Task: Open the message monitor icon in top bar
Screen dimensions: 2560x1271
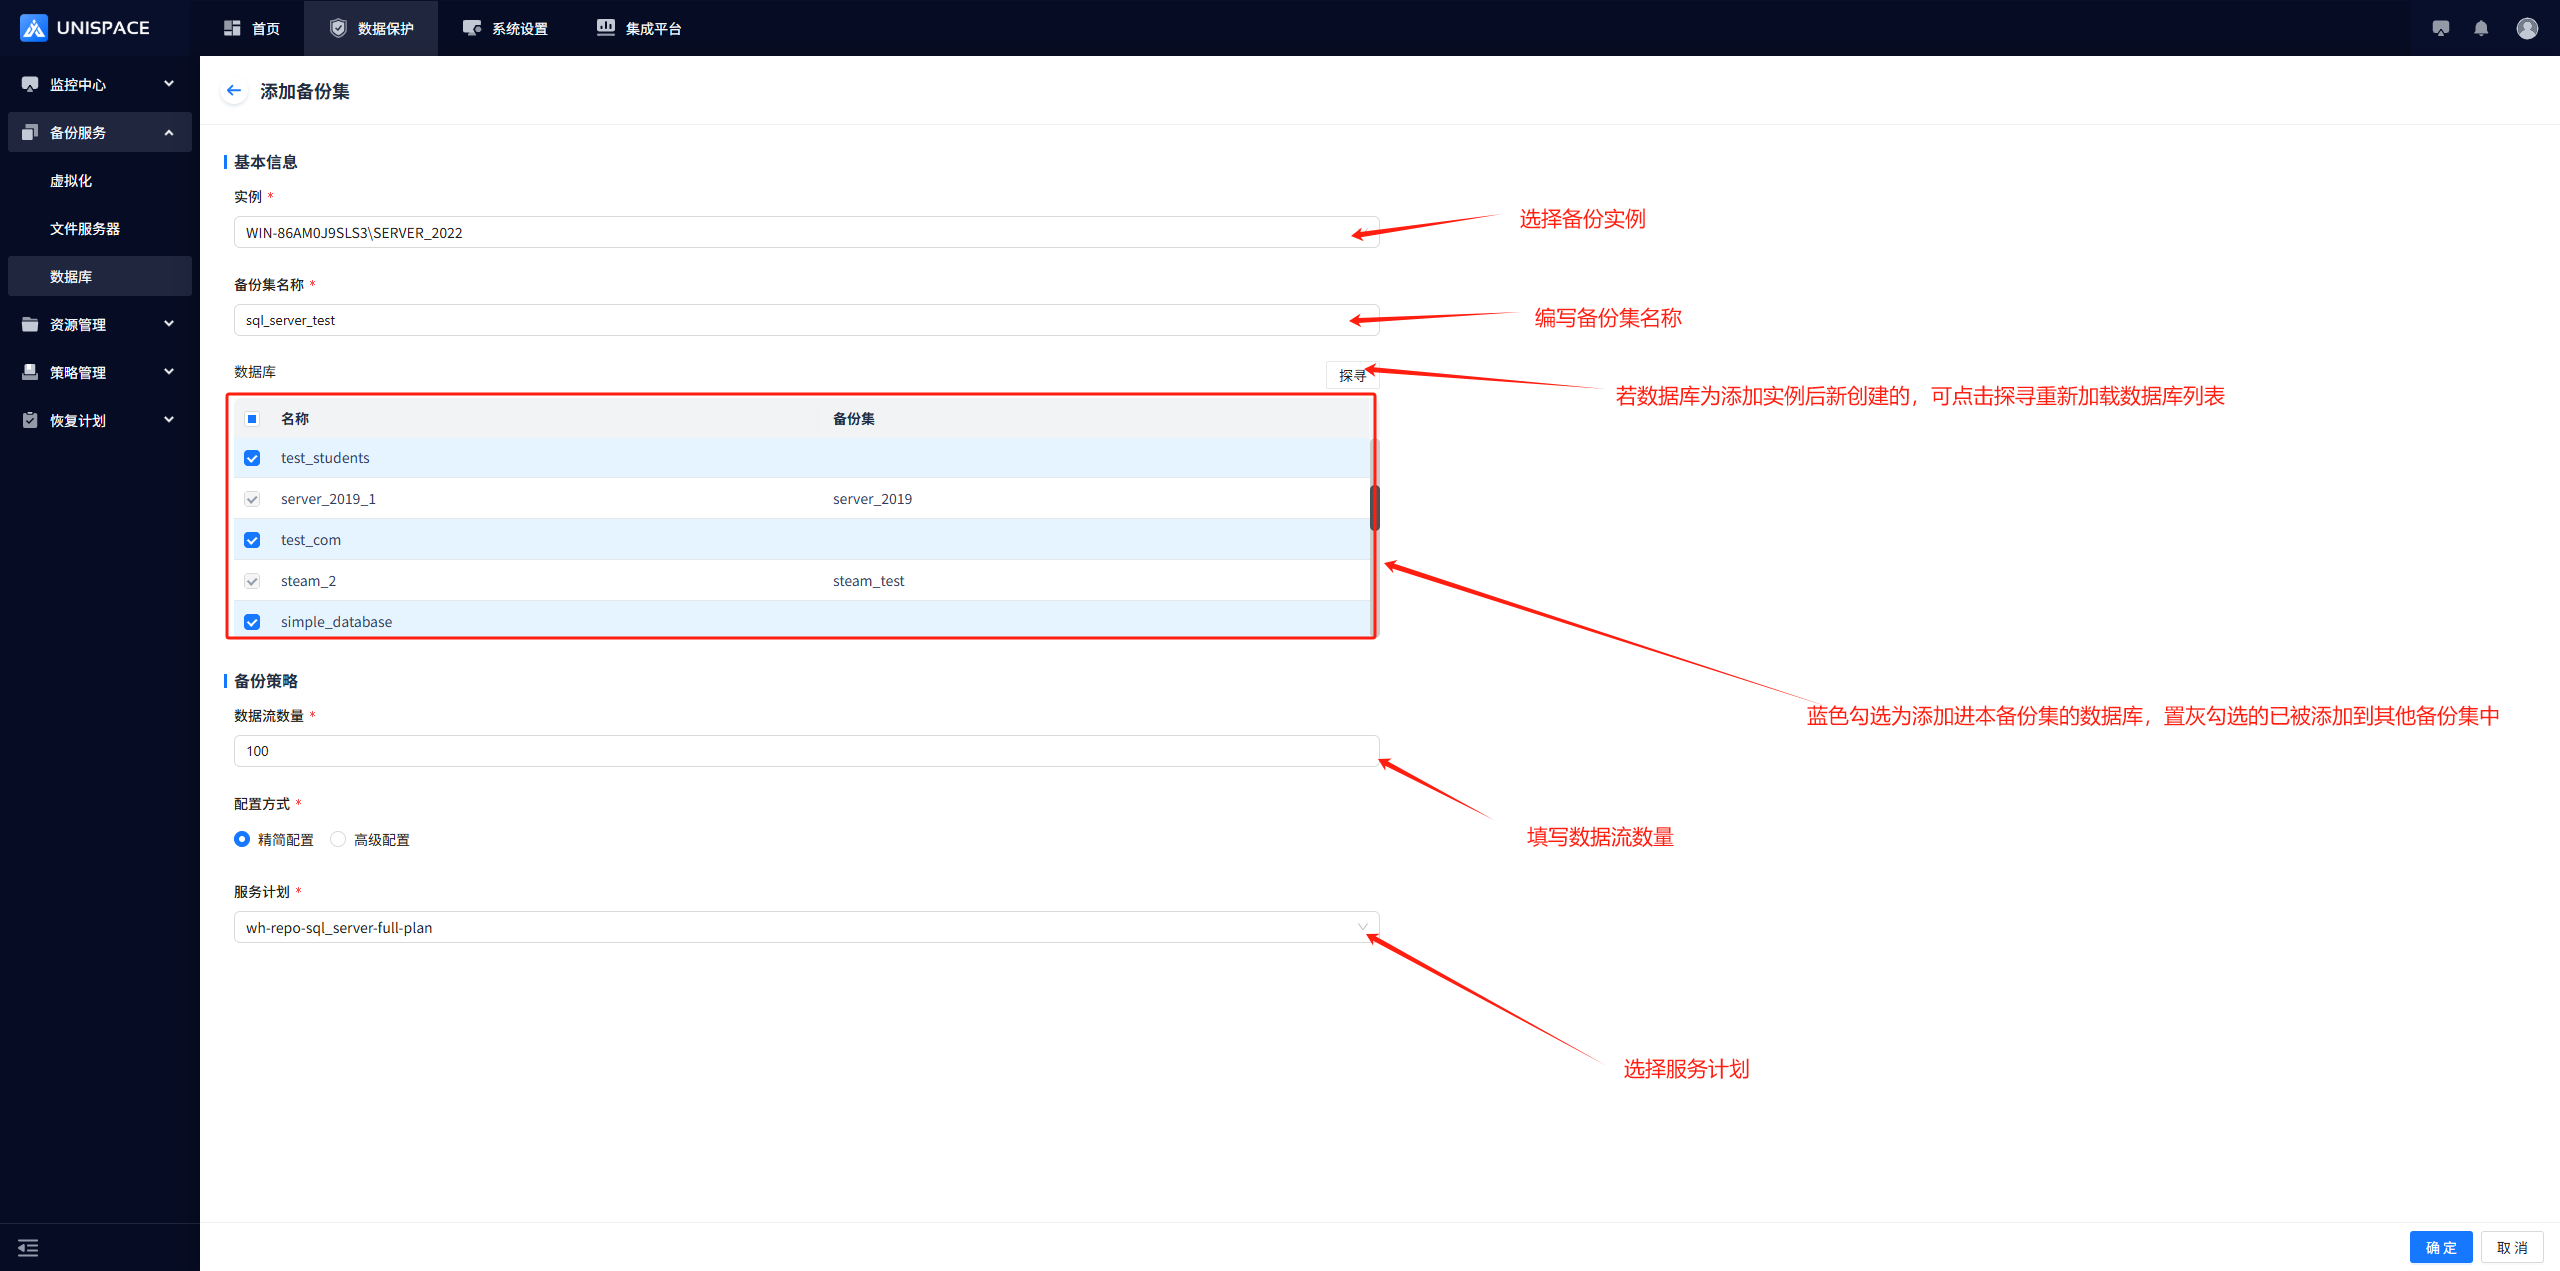Action: coord(2441,28)
